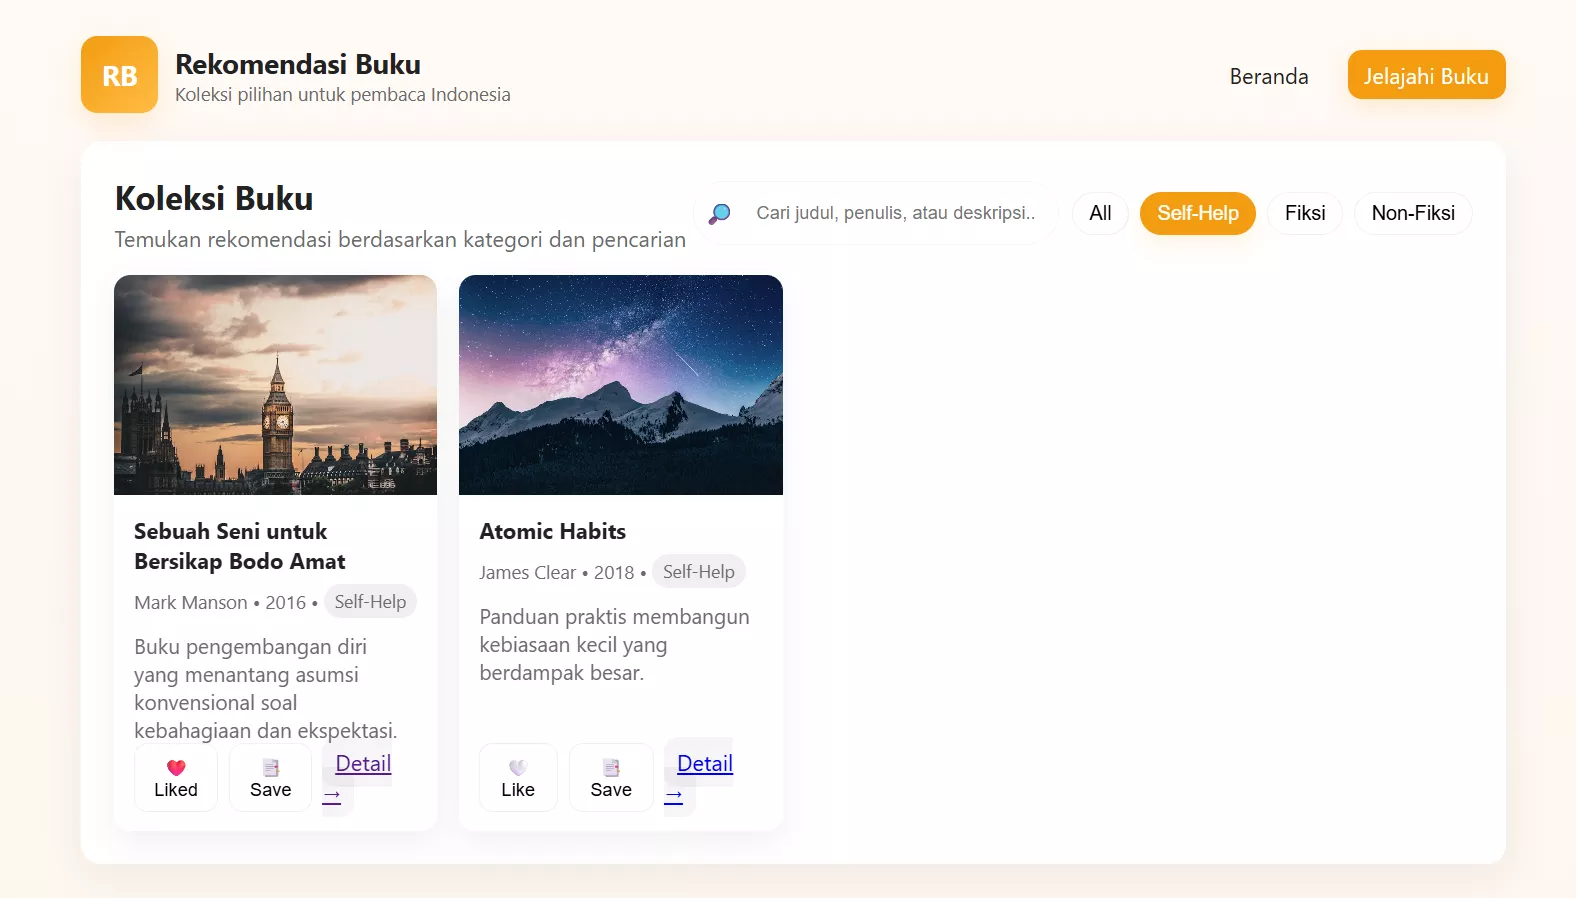
Task: Open the Jelajahi Buku page
Action: pos(1426,76)
